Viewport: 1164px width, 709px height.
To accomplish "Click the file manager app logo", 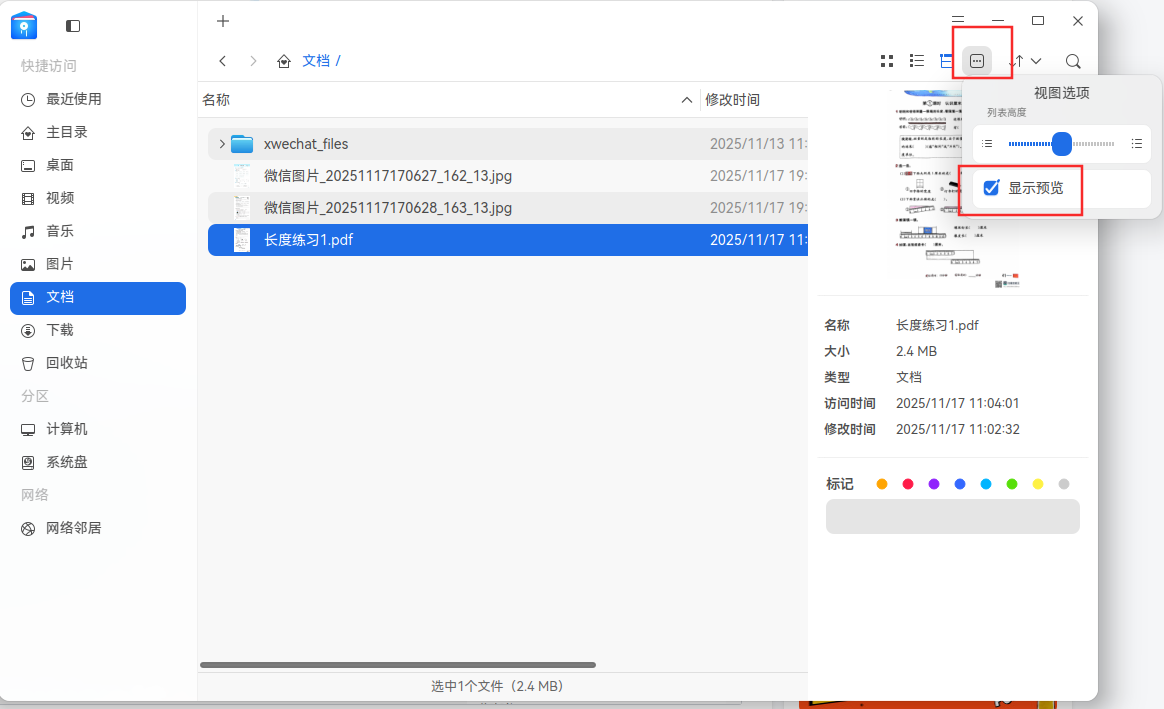I will click(x=24, y=25).
